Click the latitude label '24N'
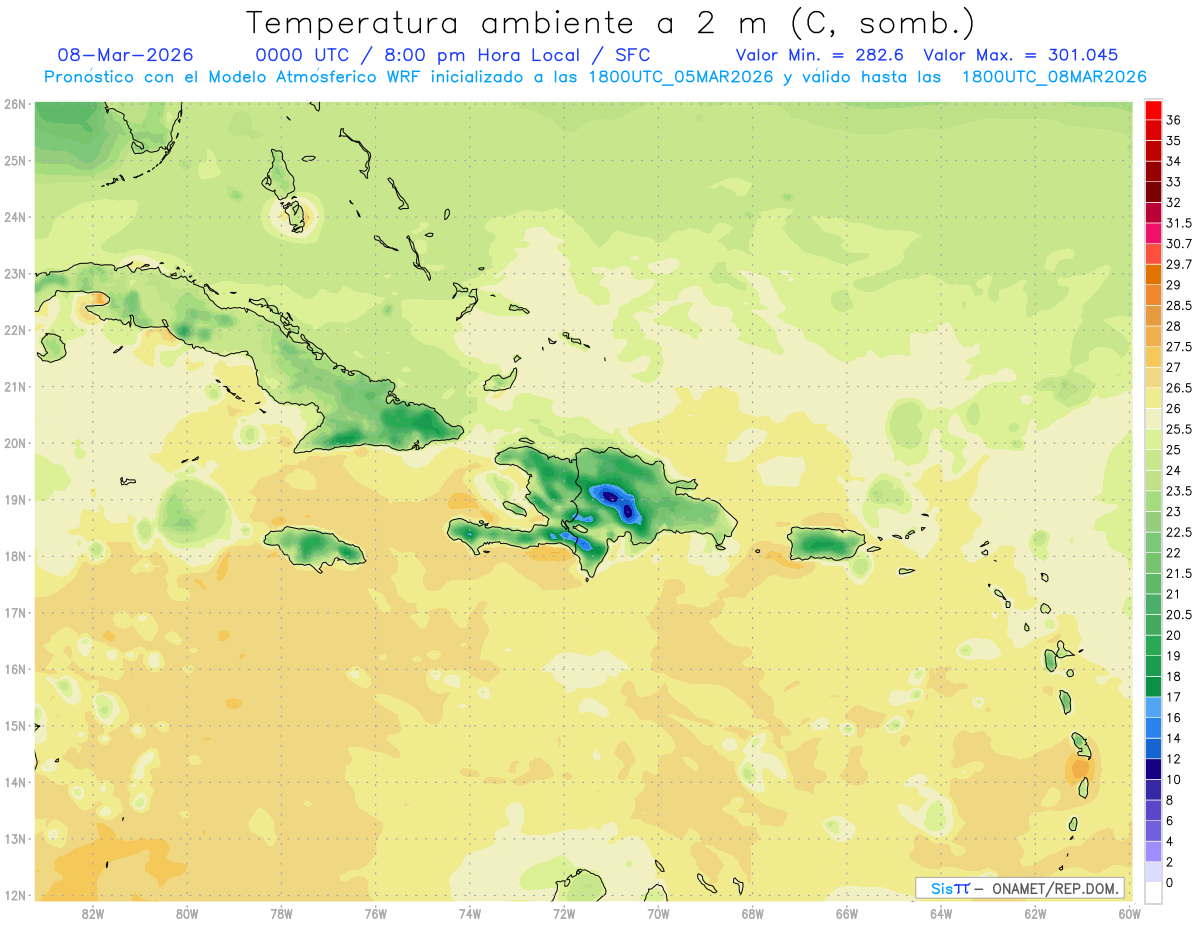The height and width of the screenshot is (927, 1200). (x=15, y=217)
